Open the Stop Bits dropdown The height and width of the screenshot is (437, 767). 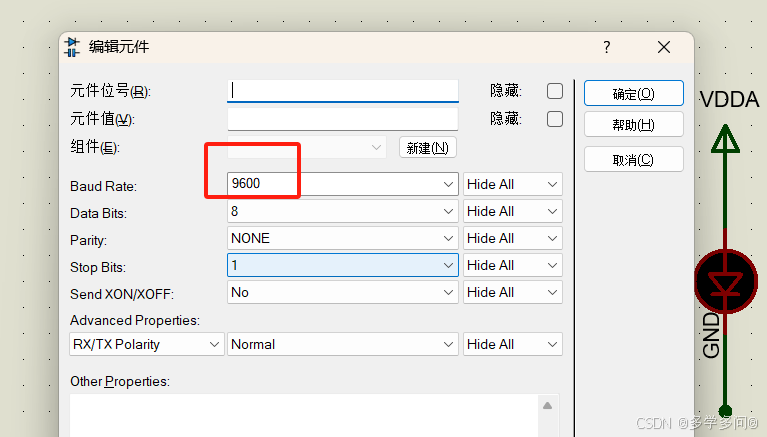point(343,265)
